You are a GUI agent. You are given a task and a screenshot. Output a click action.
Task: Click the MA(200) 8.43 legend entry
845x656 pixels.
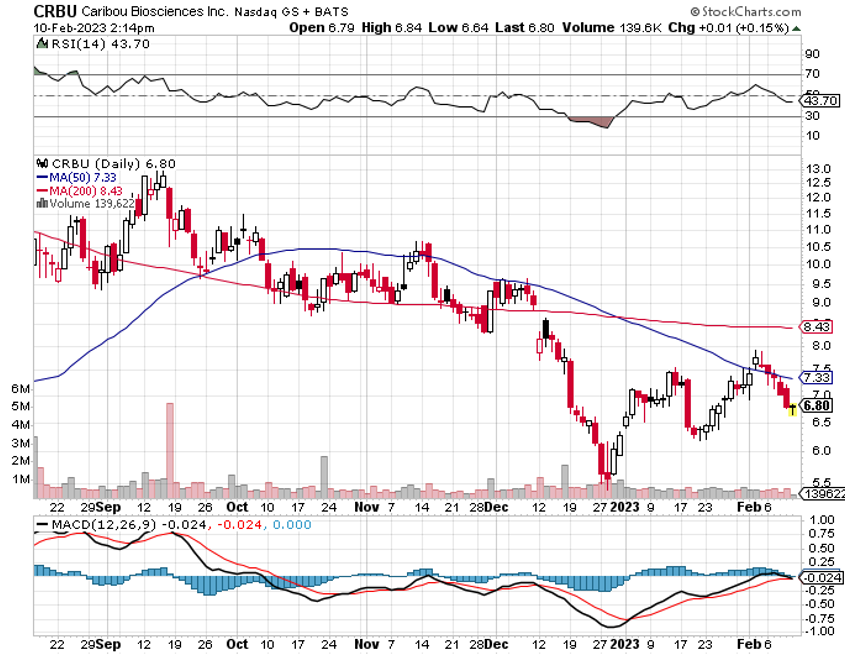[x=86, y=191]
